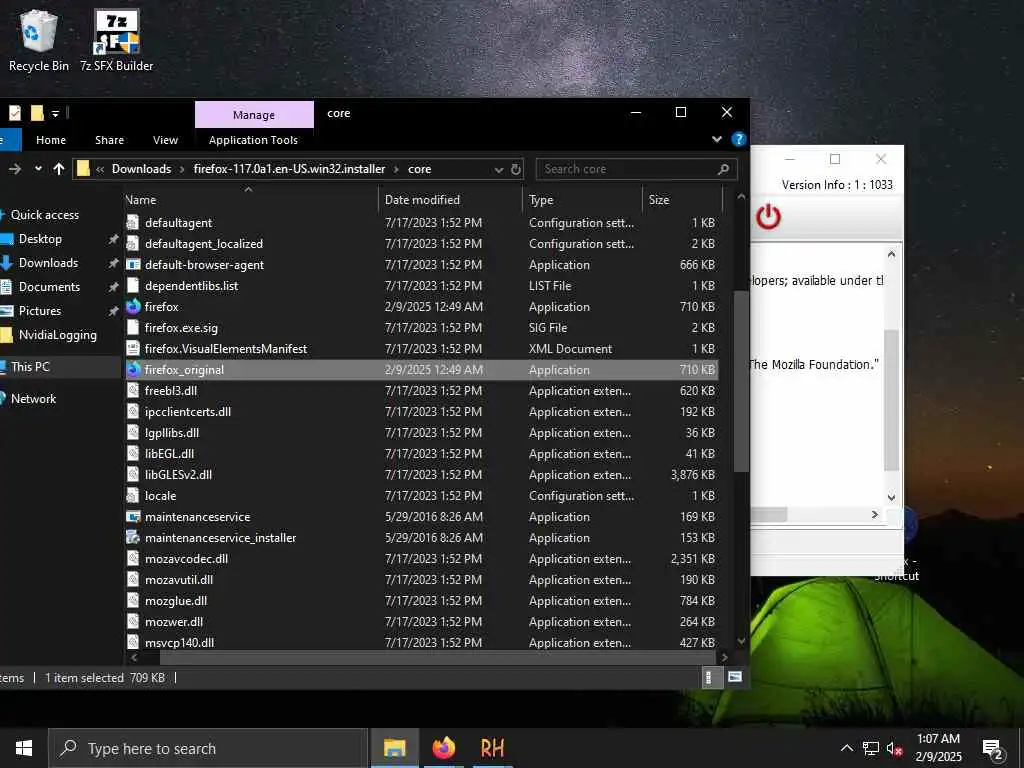Select the default-browser-agent application icon
1024x768 pixels.
(133, 264)
